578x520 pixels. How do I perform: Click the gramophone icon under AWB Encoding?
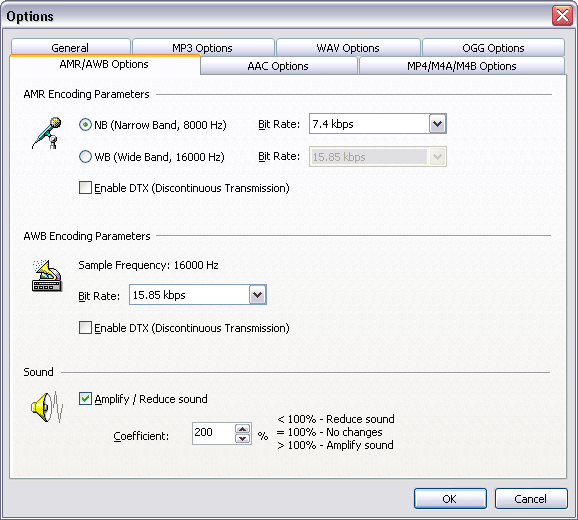(x=47, y=276)
